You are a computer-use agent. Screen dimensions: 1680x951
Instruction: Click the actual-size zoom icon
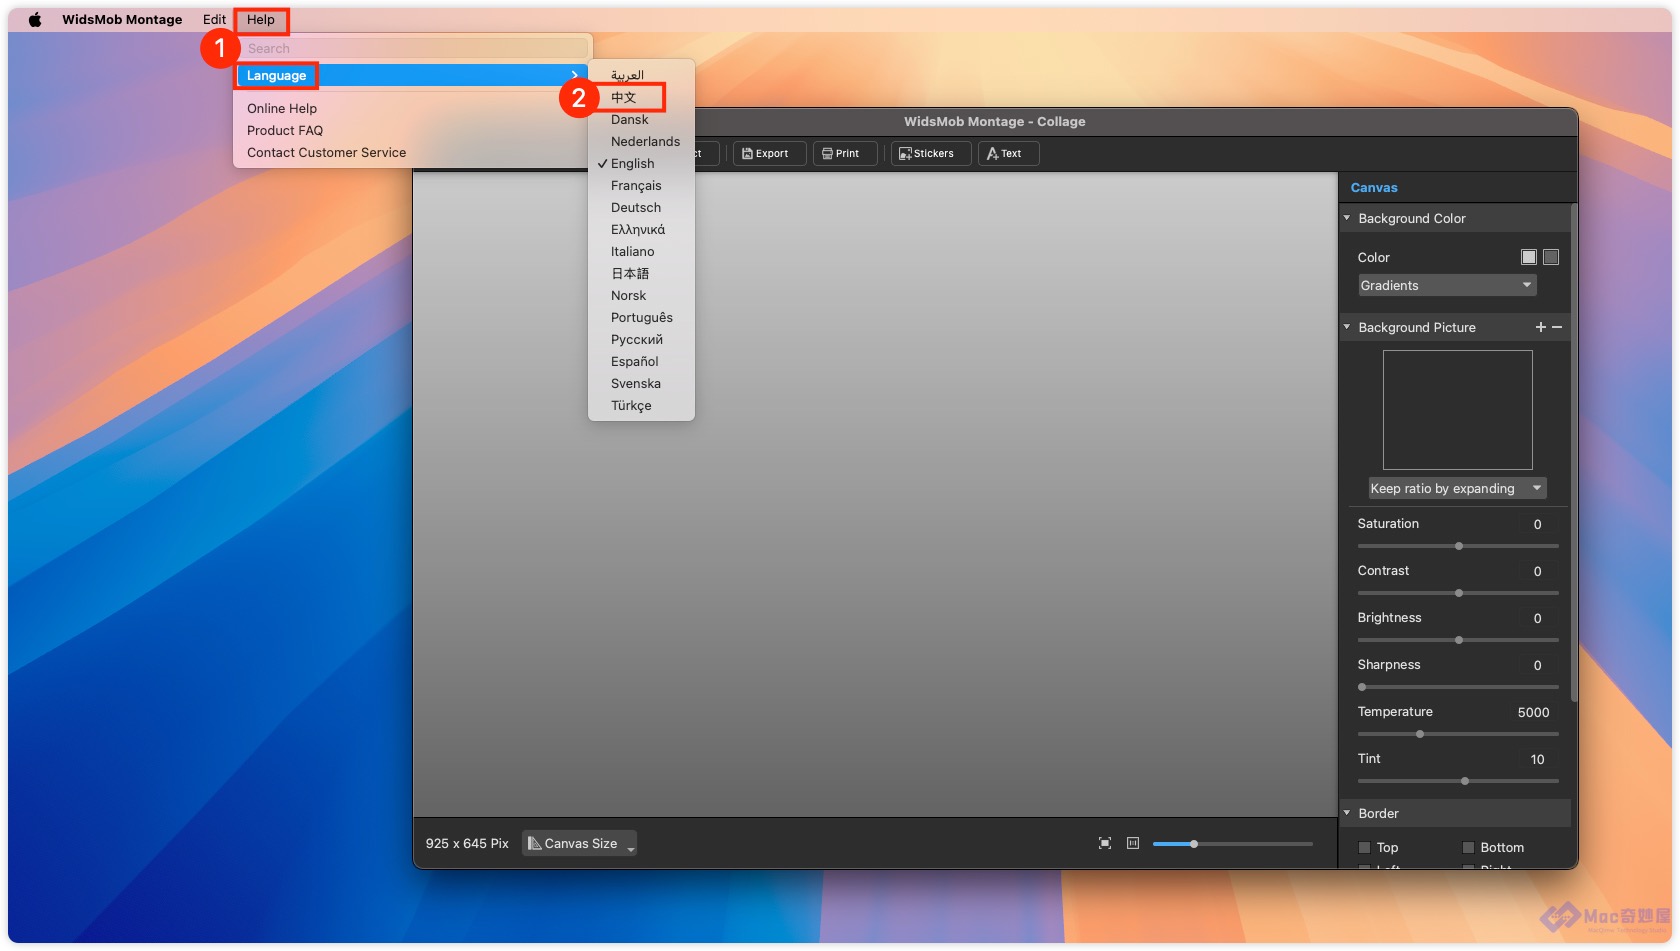1133,843
